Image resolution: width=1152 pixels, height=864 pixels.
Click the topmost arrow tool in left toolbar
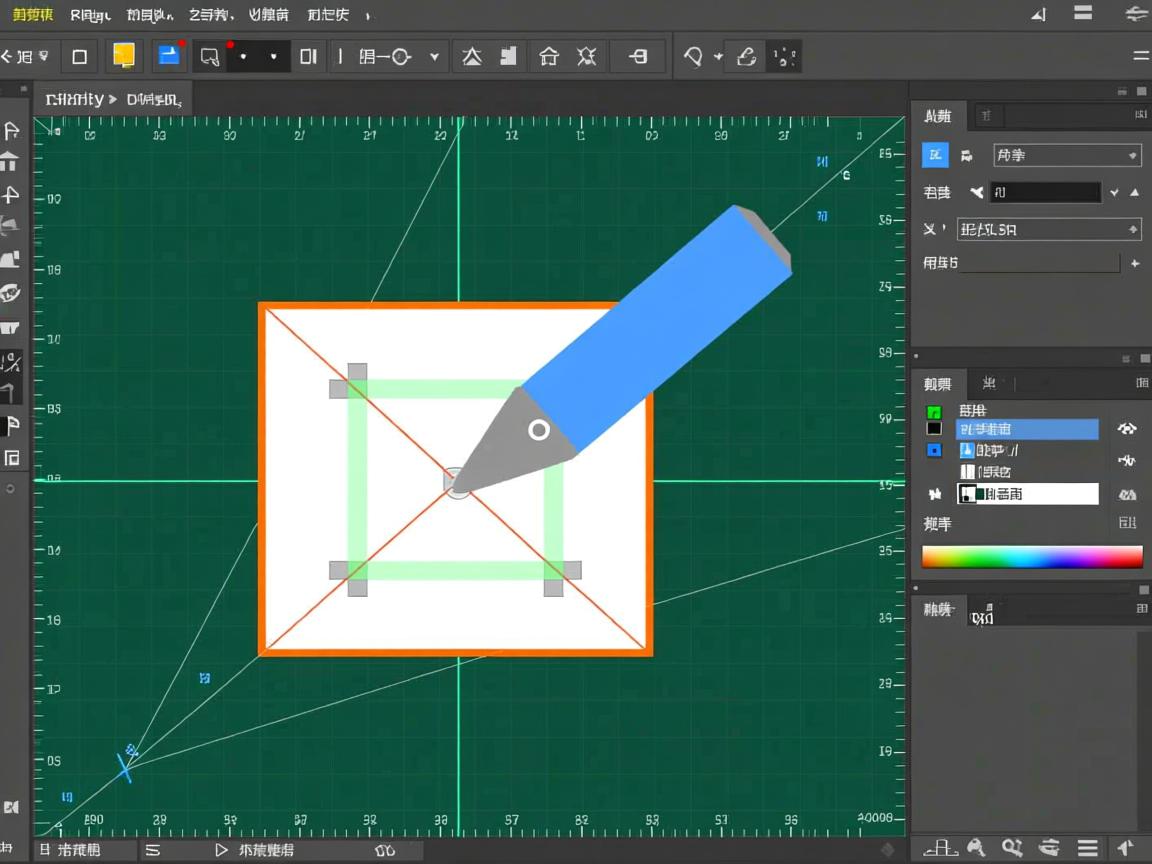coord(11,130)
